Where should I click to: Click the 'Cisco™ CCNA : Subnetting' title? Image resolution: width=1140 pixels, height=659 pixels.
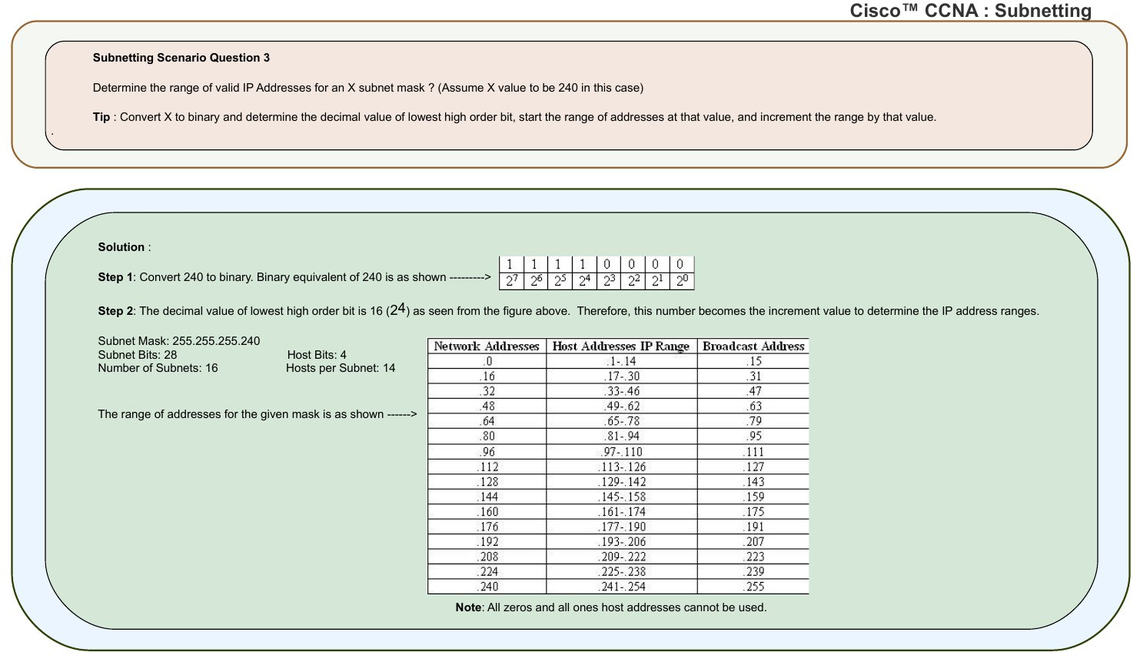[971, 10]
